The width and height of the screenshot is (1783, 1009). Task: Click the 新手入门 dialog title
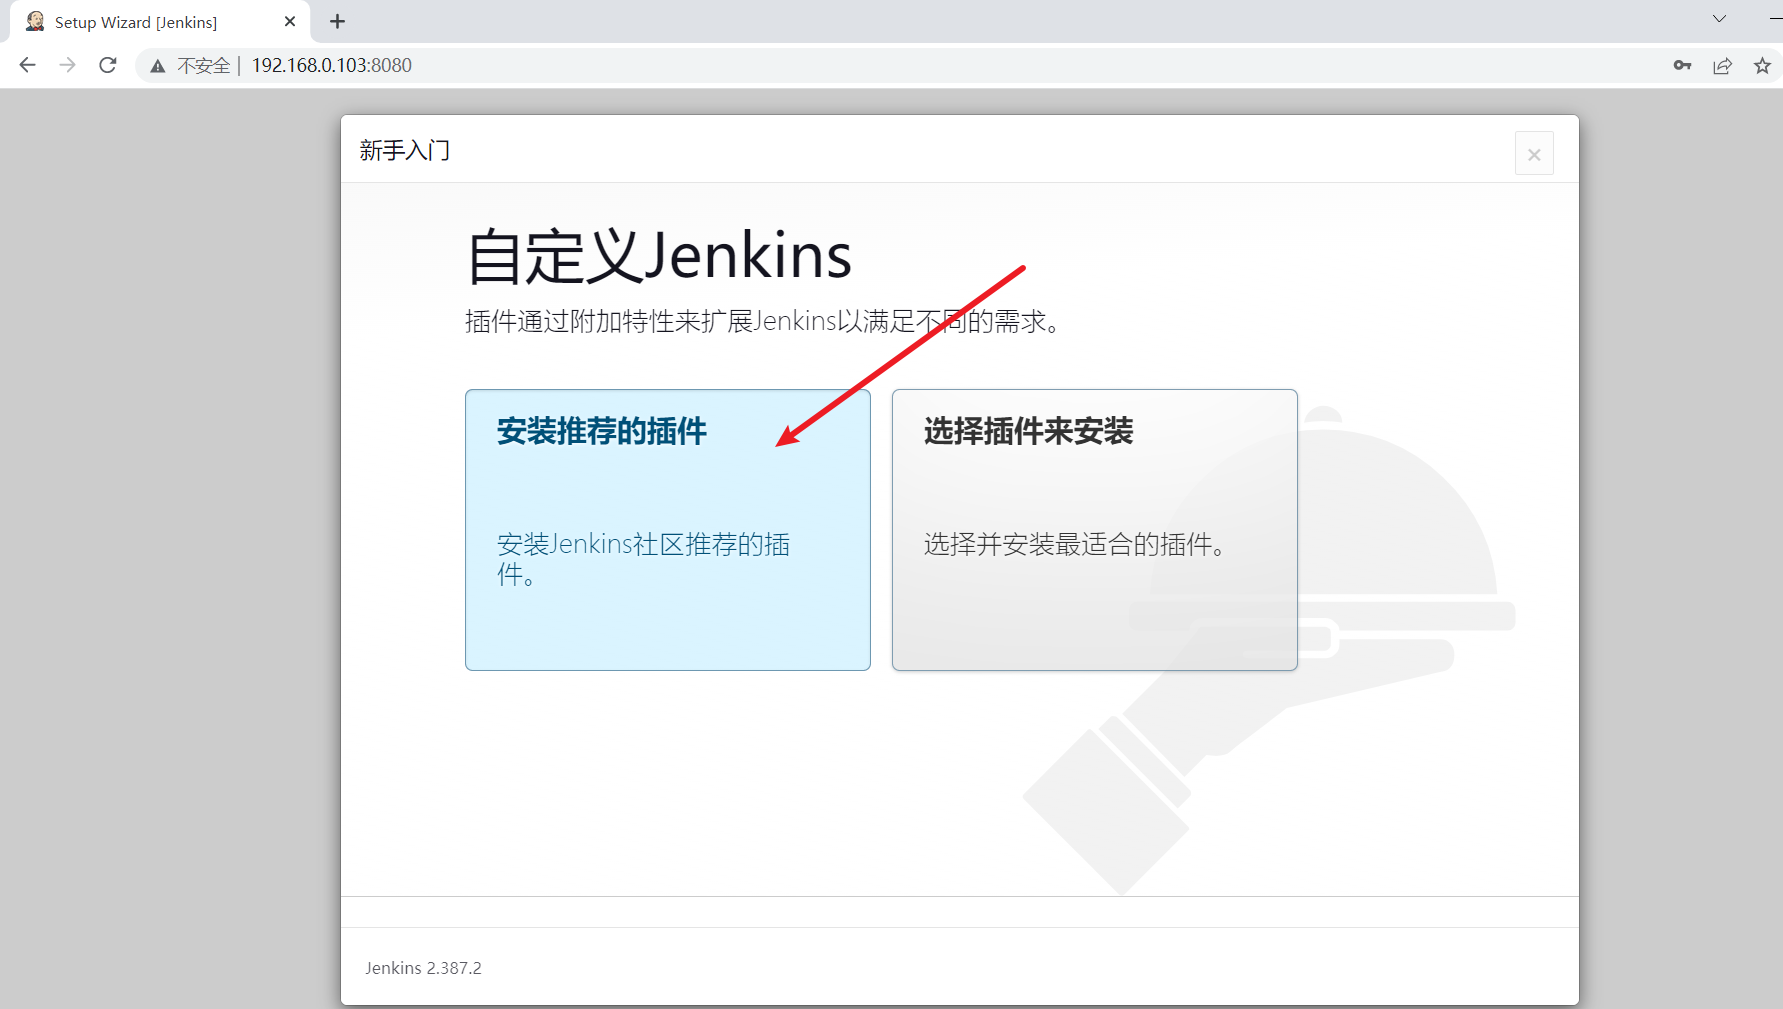[405, 150]
